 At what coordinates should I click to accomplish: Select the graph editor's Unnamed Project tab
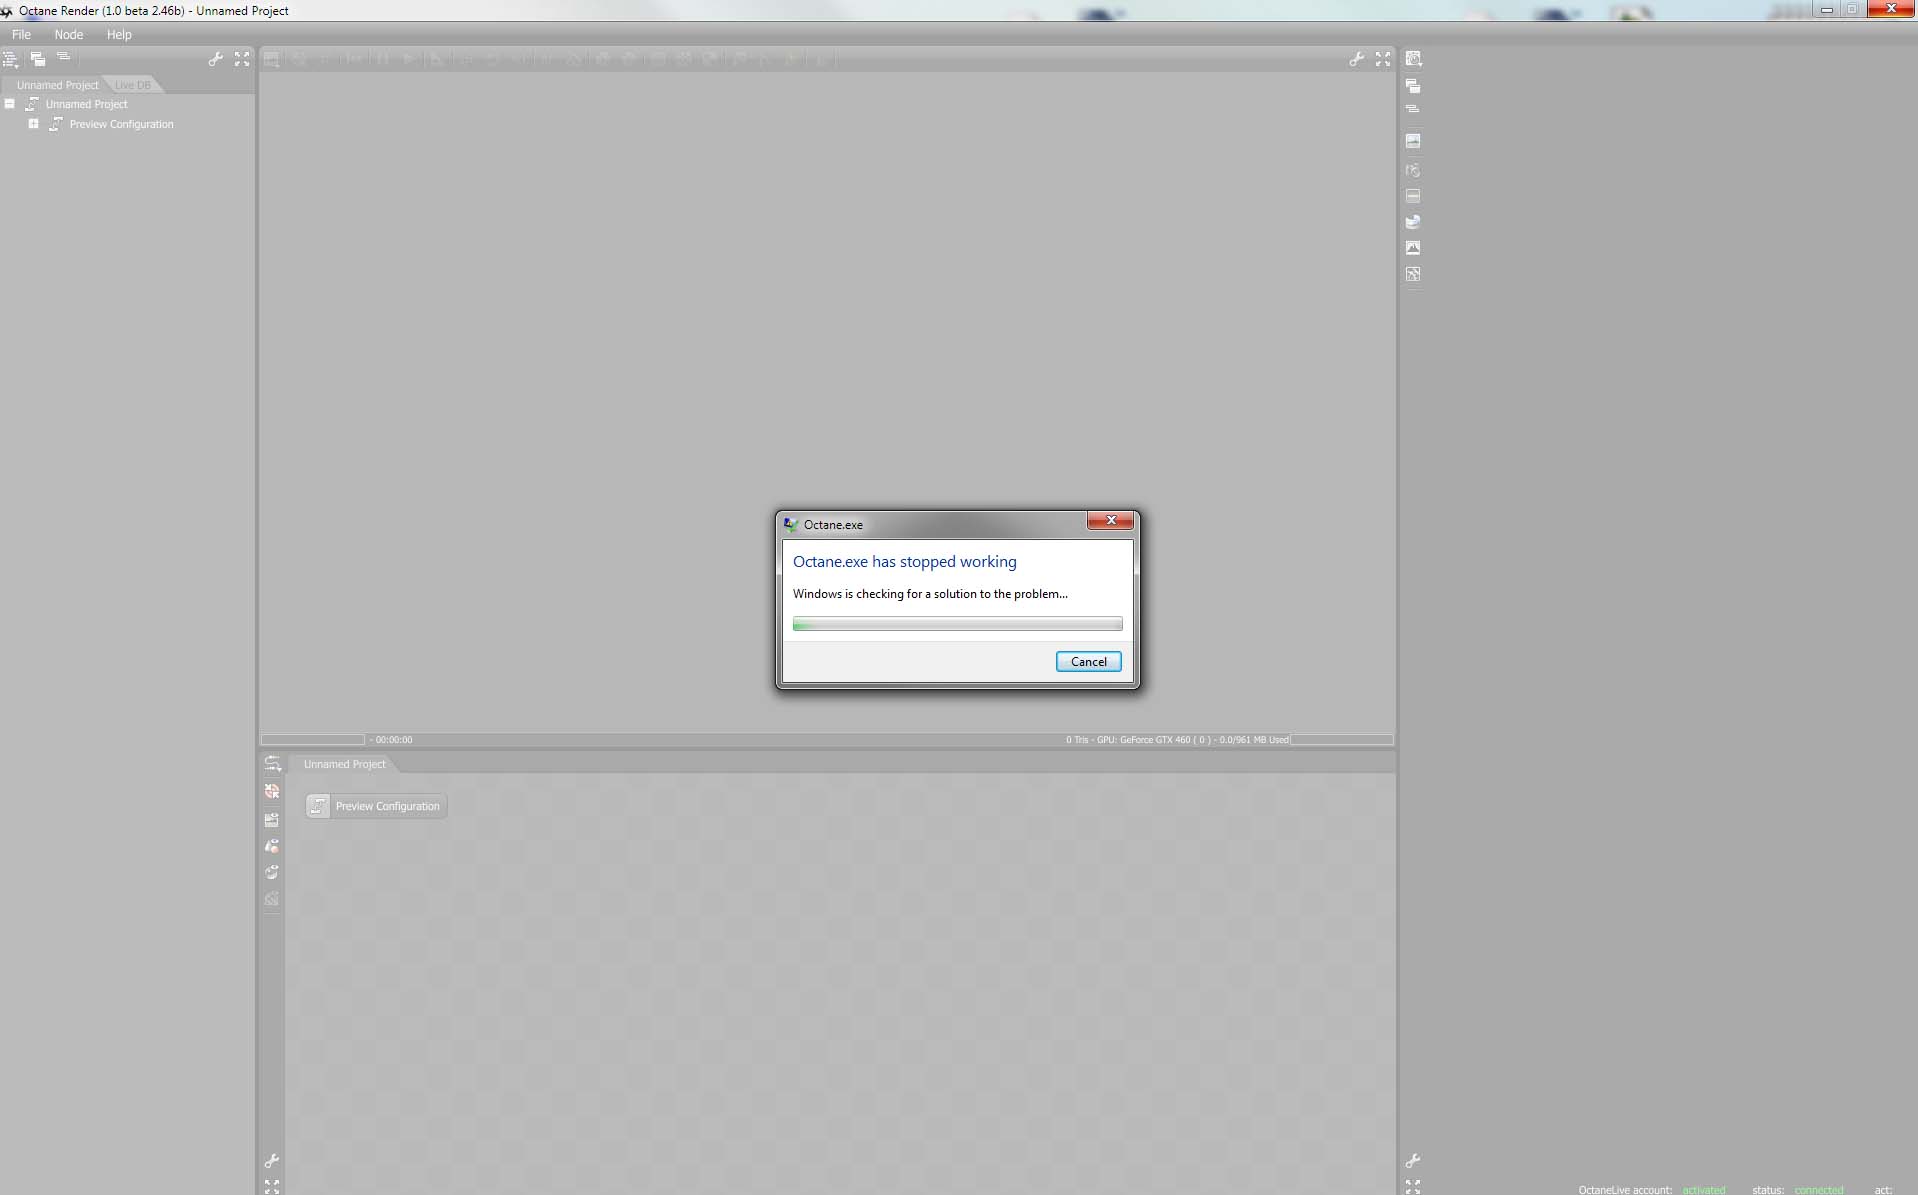coord(344,764)
